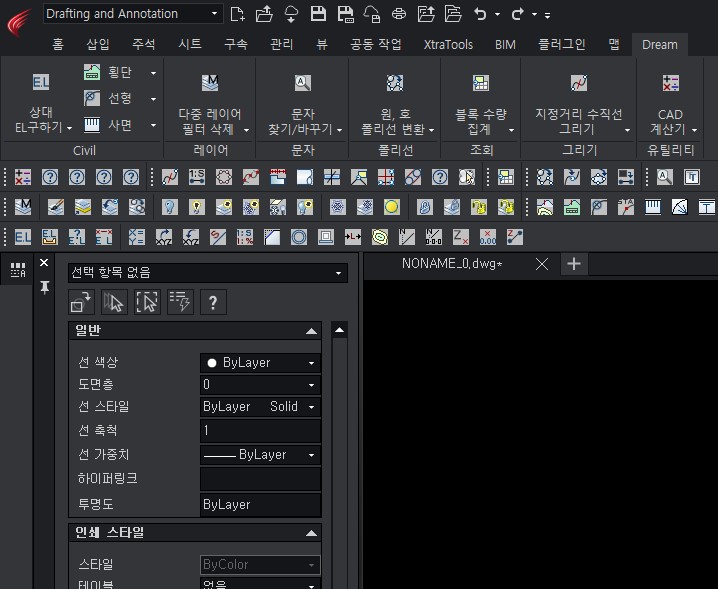The image size is (718, 589).
Task: Open the CAD 계산기 tool
Action: pyautogui.click(x=671, y=102)
